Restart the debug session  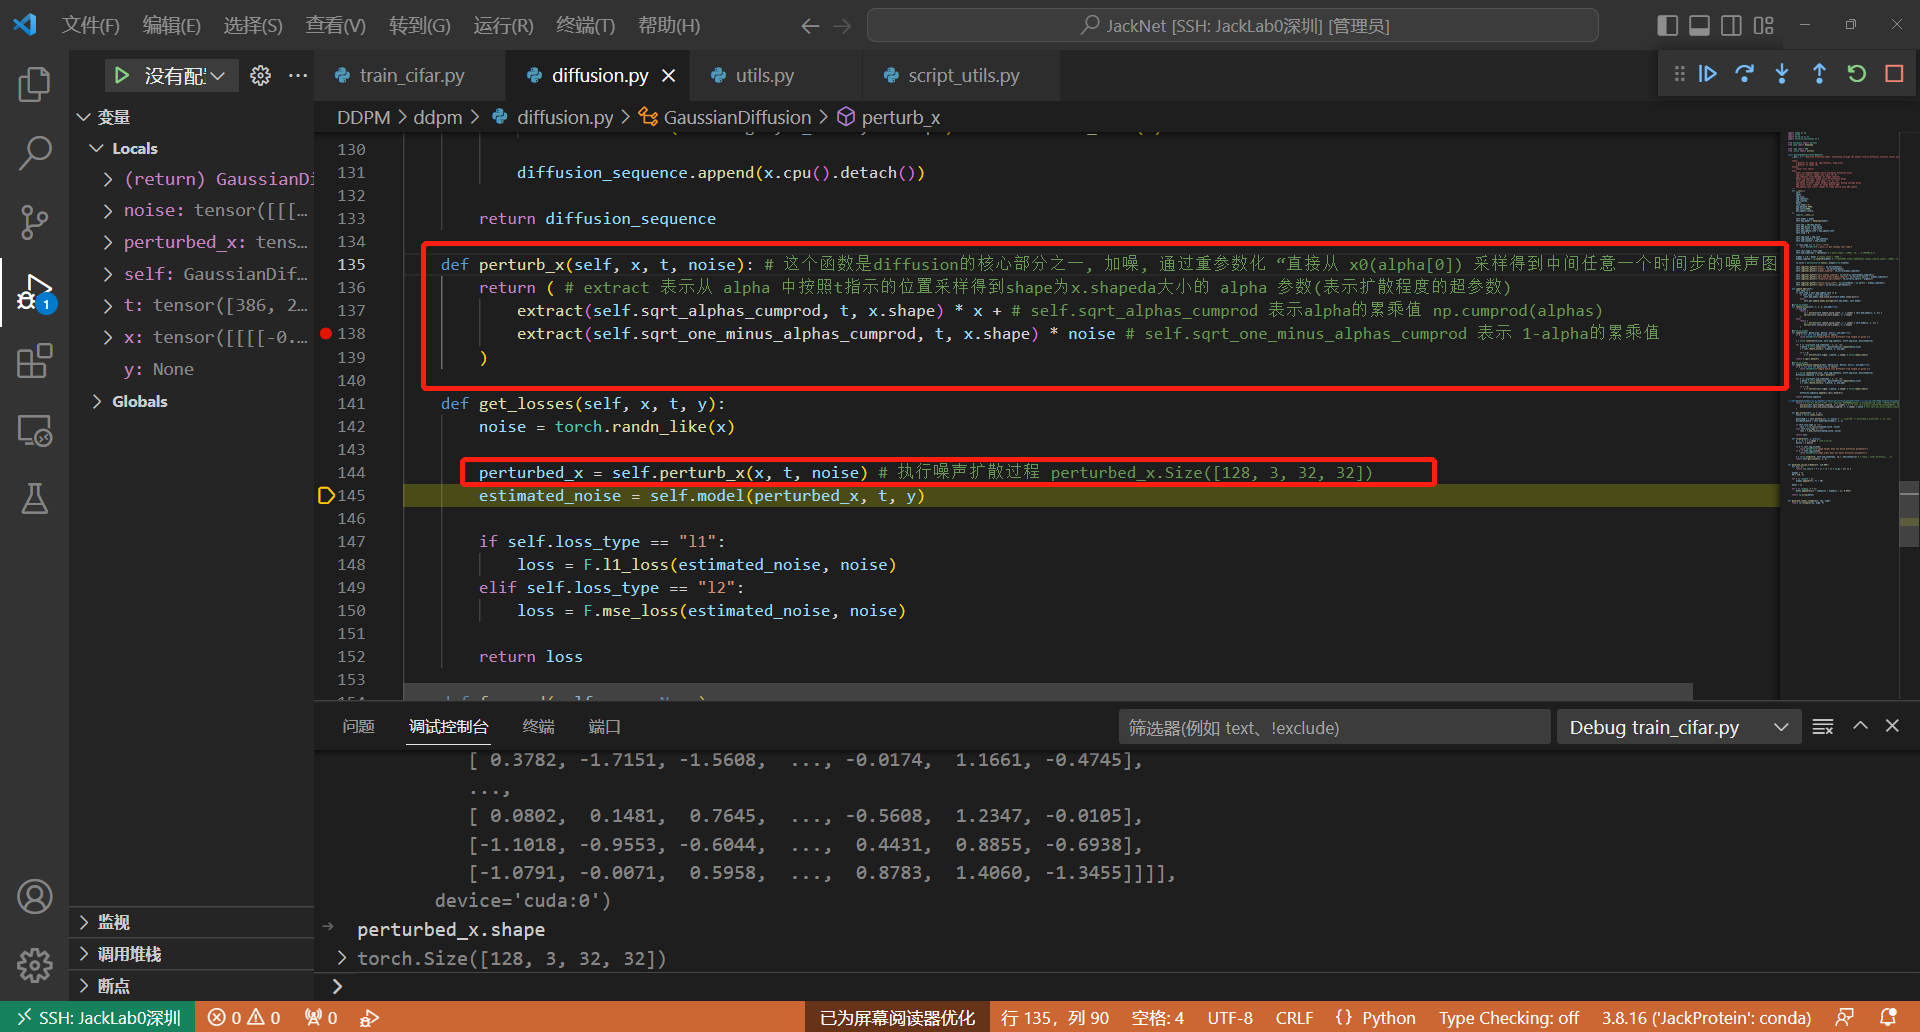pos(1857,74)
